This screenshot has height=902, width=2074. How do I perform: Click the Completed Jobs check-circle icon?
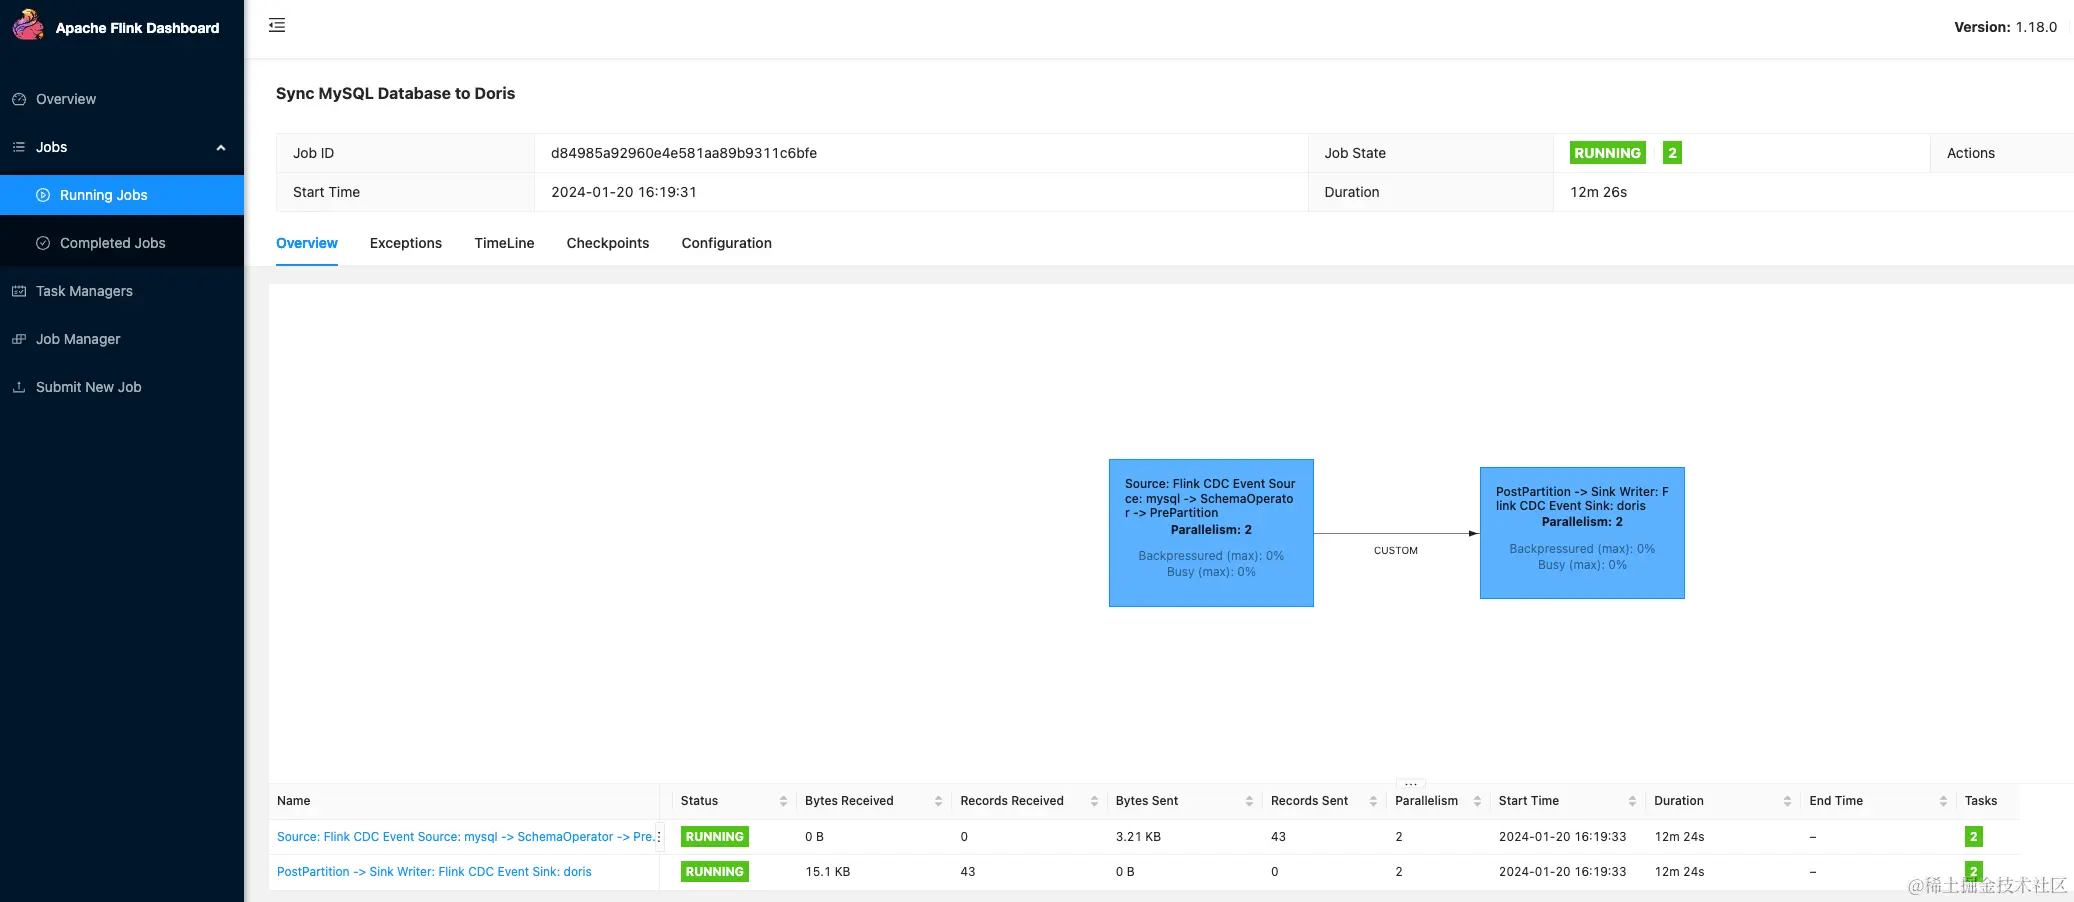[43, 243]
